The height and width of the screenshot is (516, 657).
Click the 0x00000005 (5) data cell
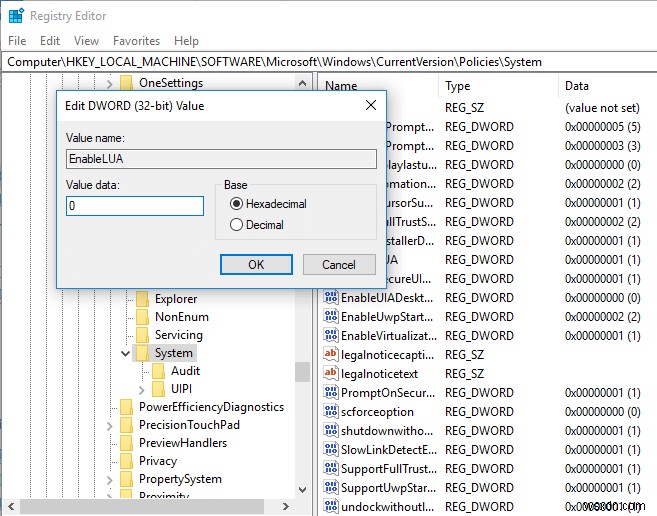tap(602, 127)
